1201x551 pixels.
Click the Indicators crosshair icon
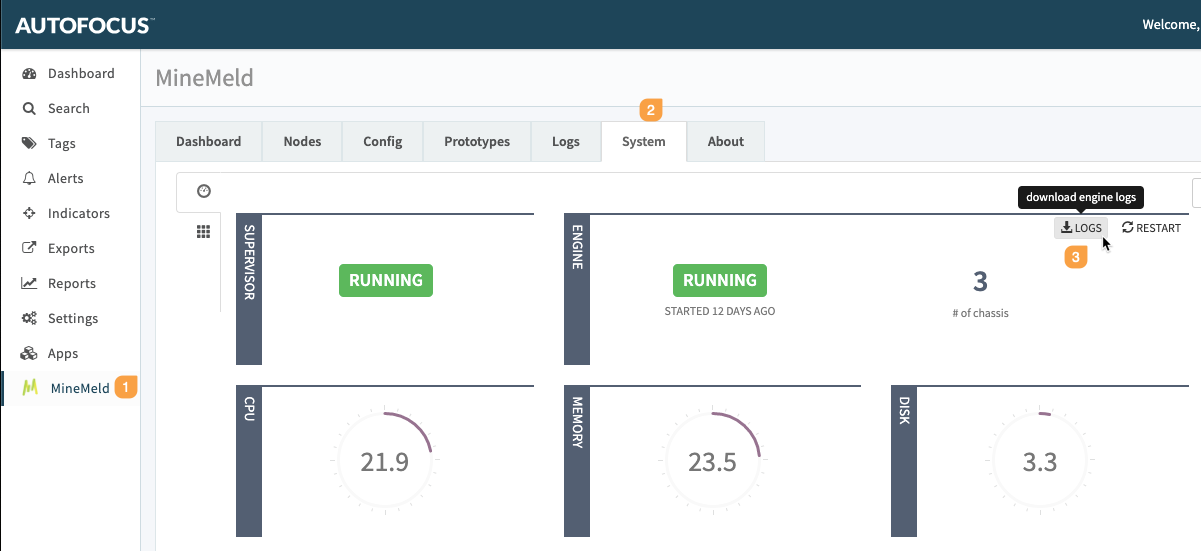click(x=29, y=214)
